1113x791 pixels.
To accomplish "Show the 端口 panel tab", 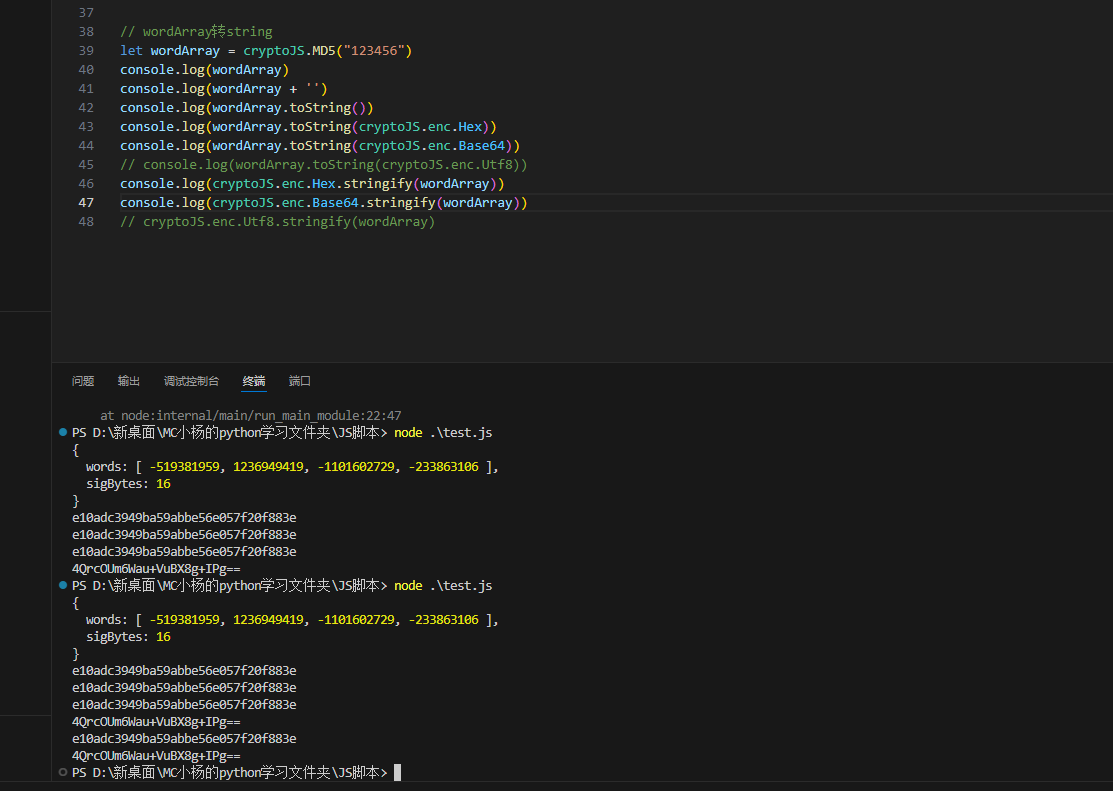I will click(x=300, y=381).
